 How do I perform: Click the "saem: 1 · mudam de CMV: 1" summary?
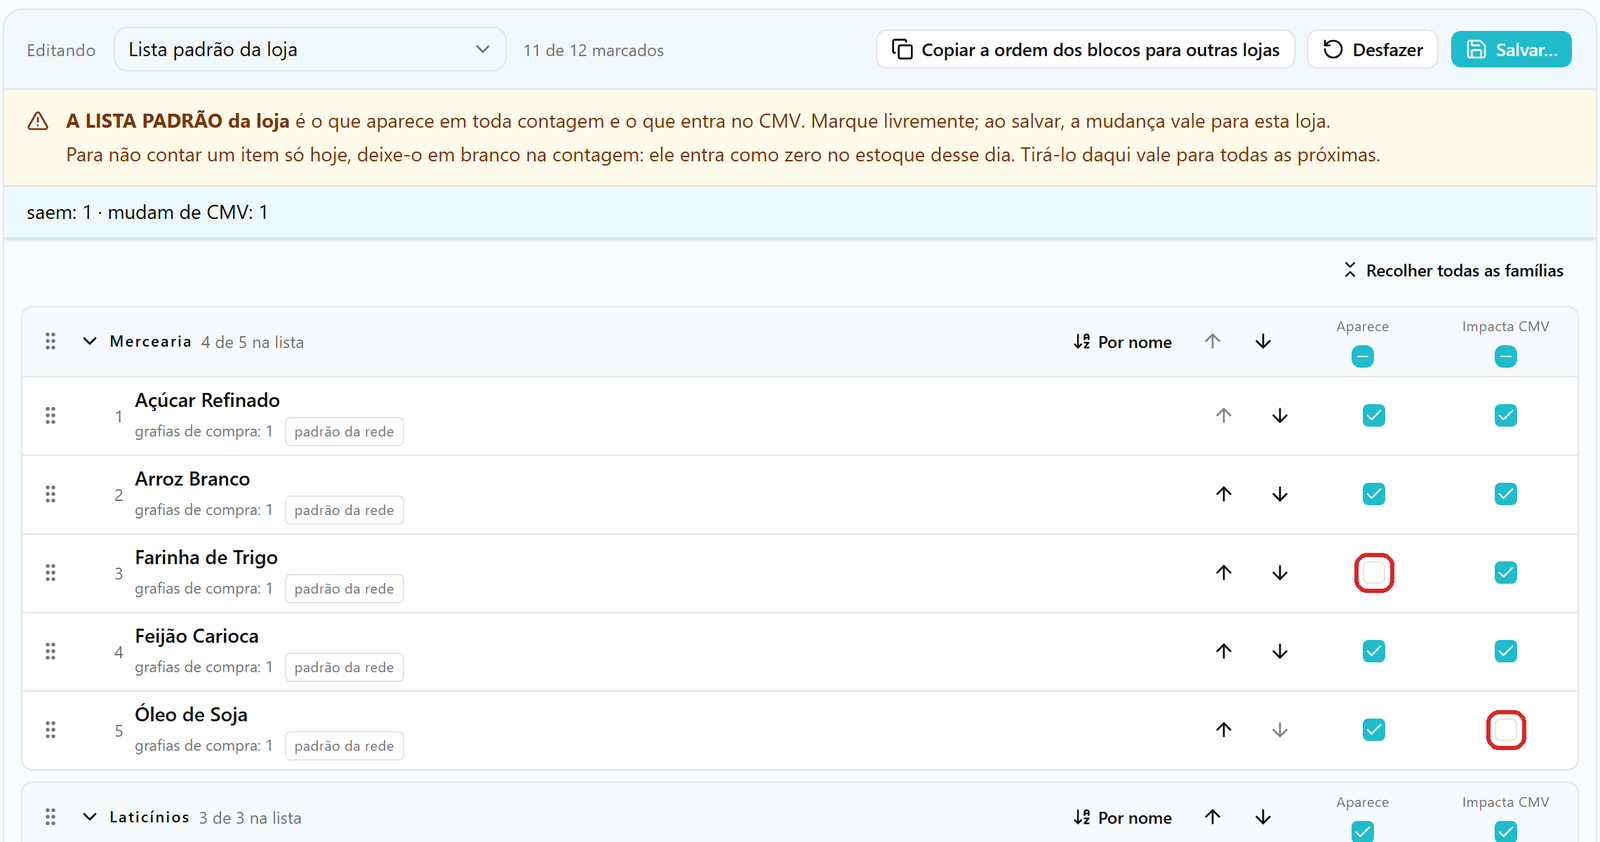tap(147, 212)
